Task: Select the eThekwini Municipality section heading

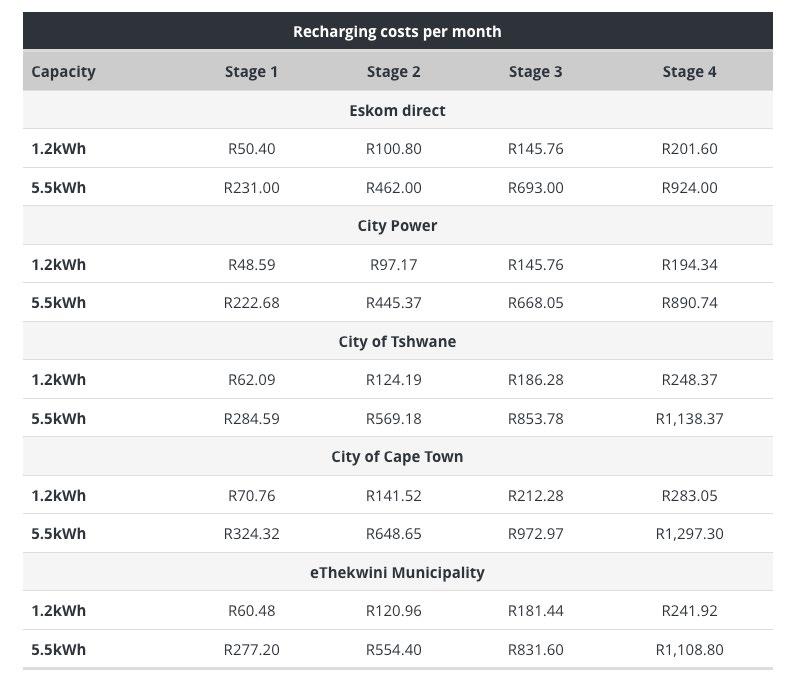Action: pos(397,573)
